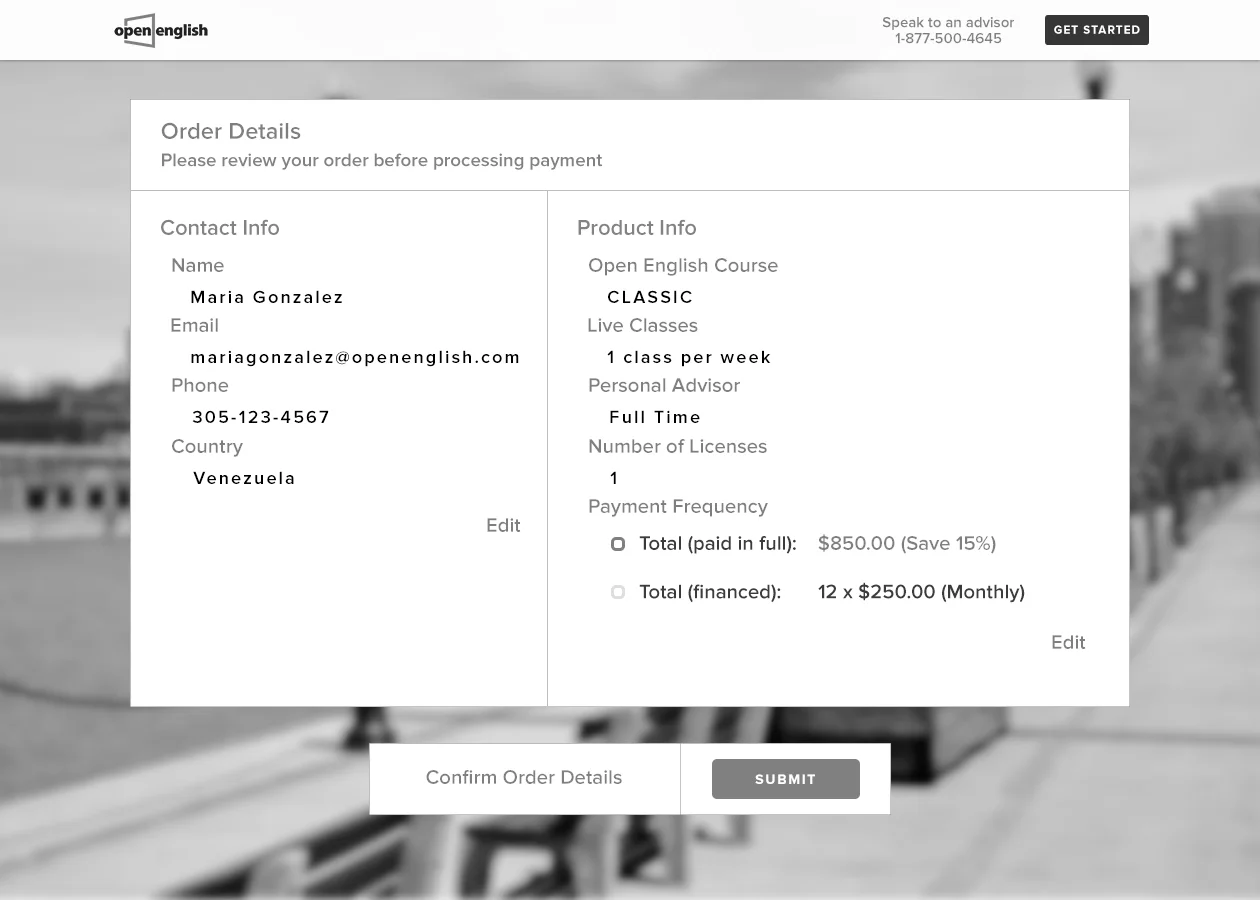Screen dimensions: 1260x900
Task: Click the Country field label
Action: pyautogui.click(x=207, y=446)
